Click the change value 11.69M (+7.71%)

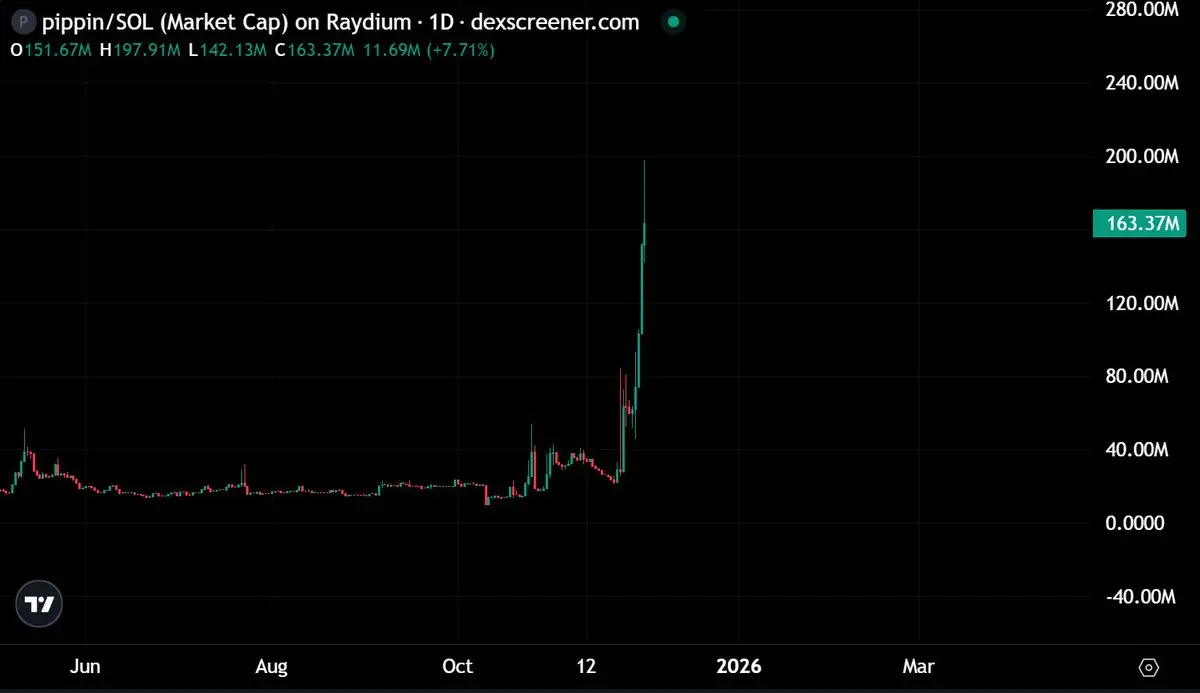430,49
